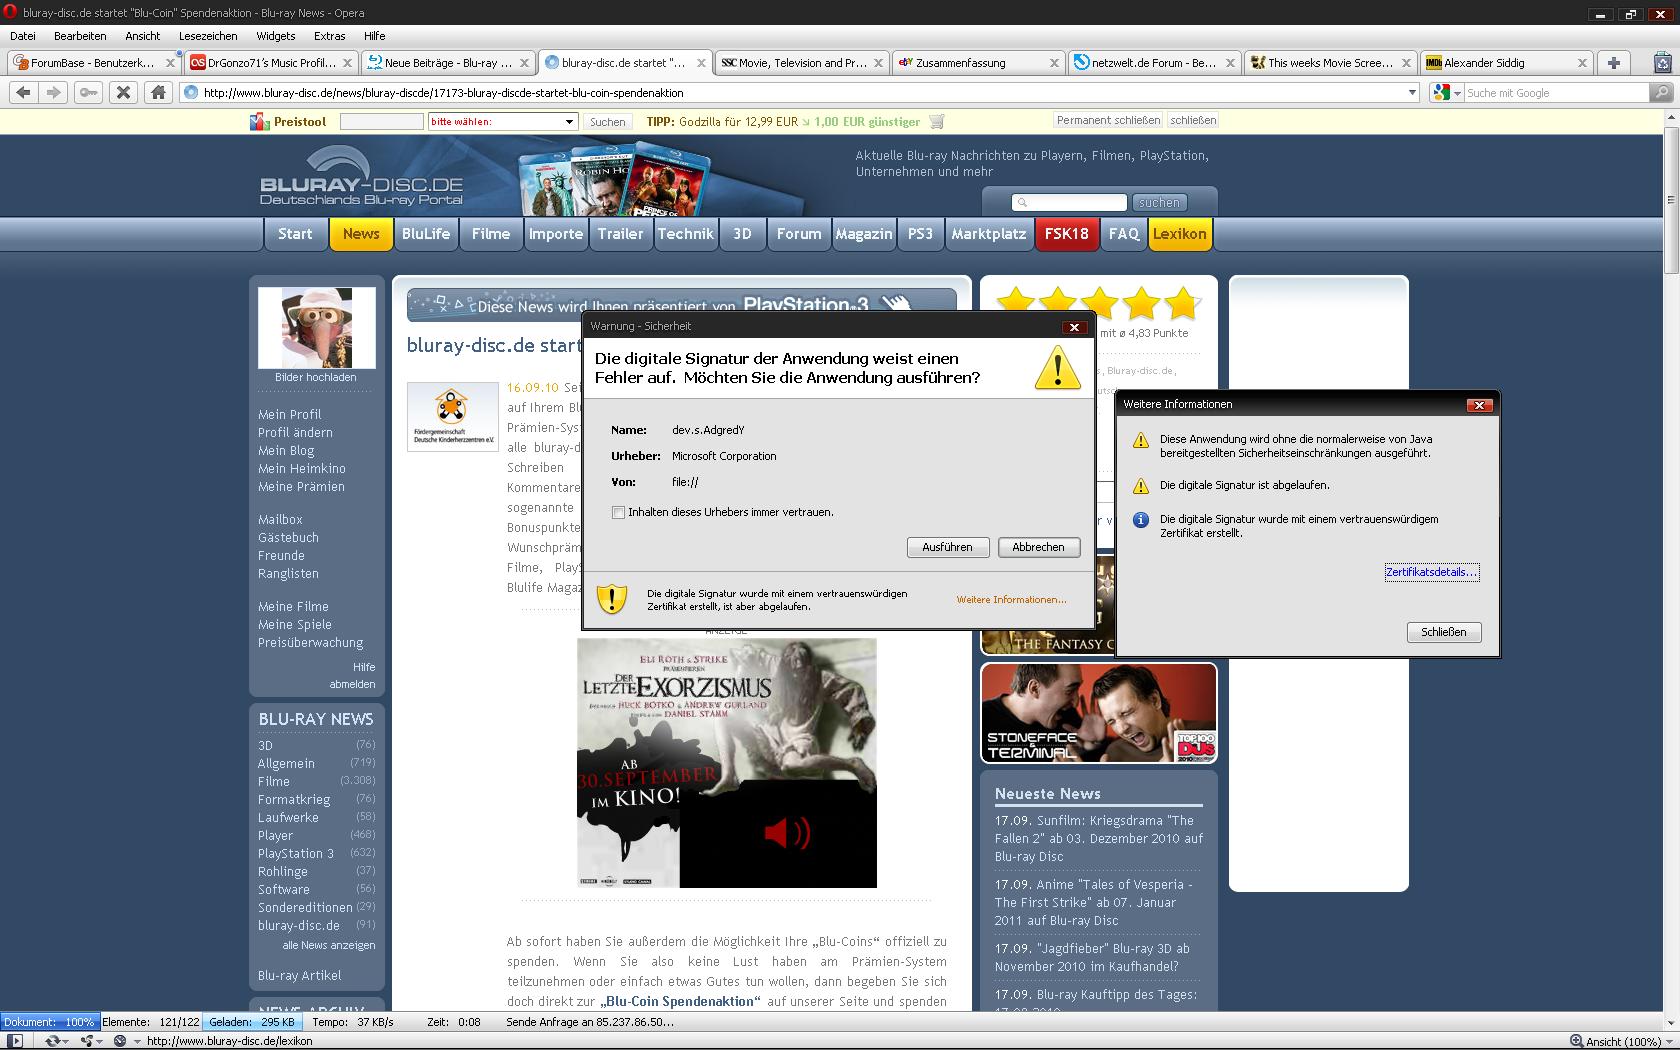Open the FSK18 navigation item

(x=1066, y=234)
